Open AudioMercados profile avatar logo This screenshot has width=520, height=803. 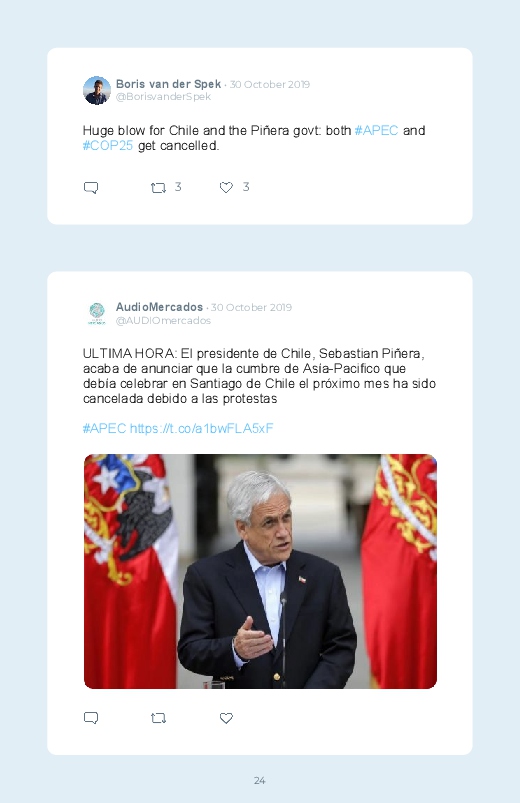pyautogui.click(x=97, y=313)
